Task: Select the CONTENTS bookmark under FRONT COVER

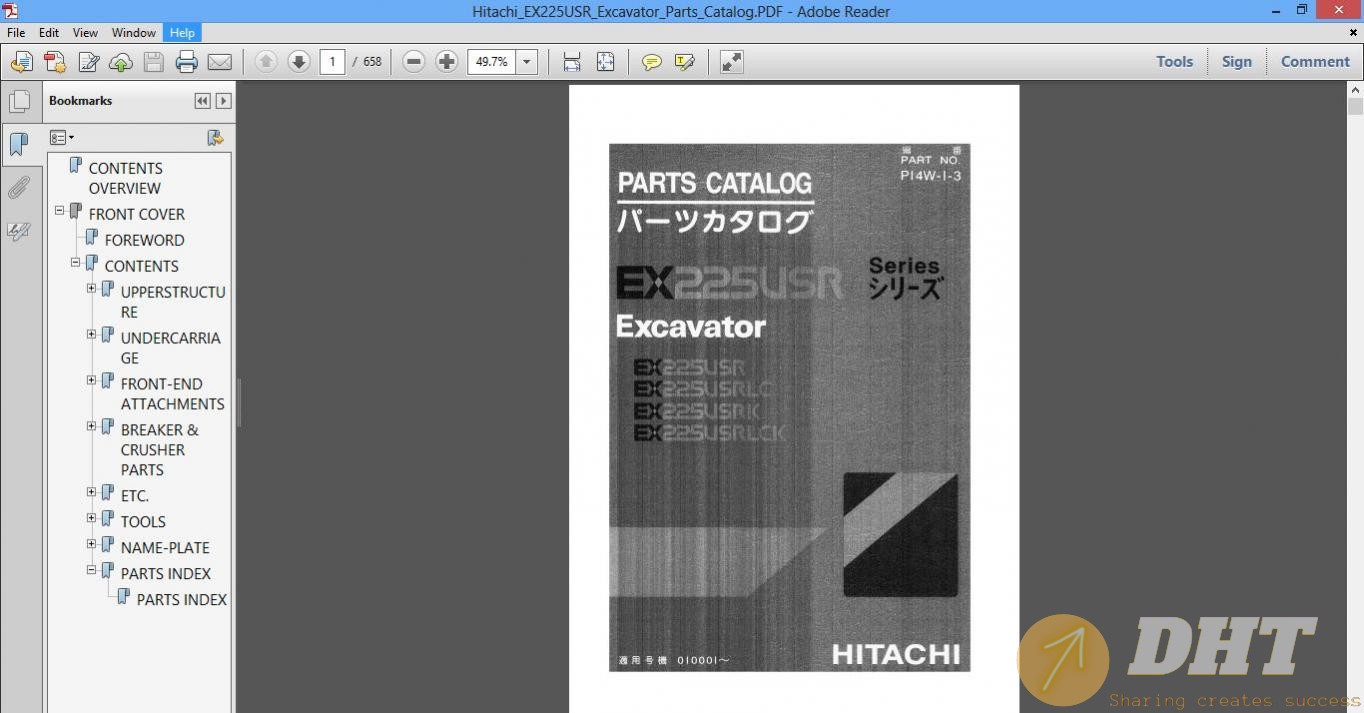Action: coord(142,266)
